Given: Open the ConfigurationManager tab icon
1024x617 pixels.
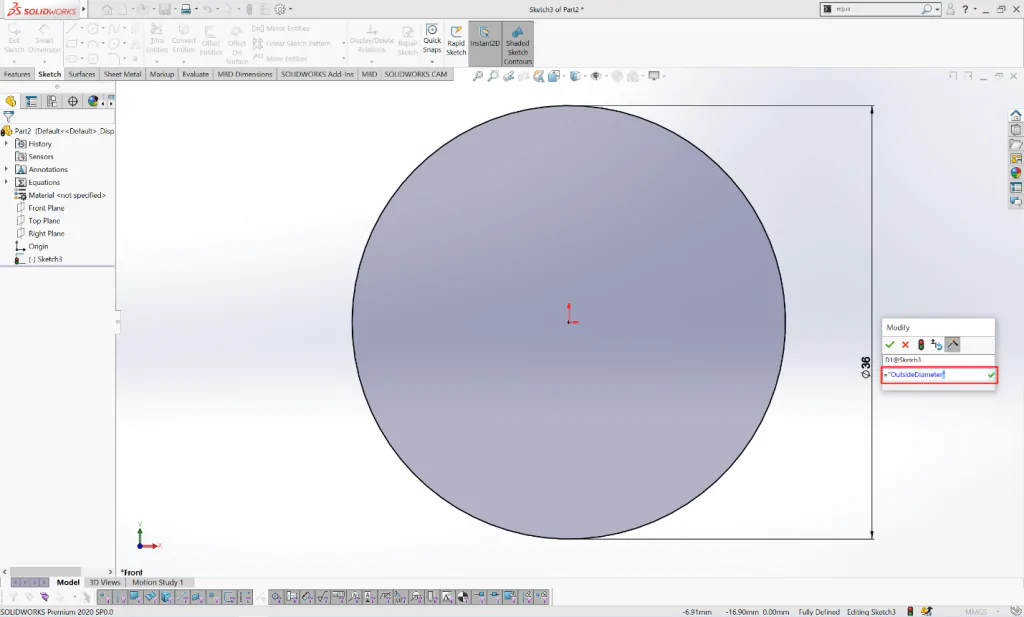Looking at the screenshot, I should pyautogui.click(x=52, y=101).
